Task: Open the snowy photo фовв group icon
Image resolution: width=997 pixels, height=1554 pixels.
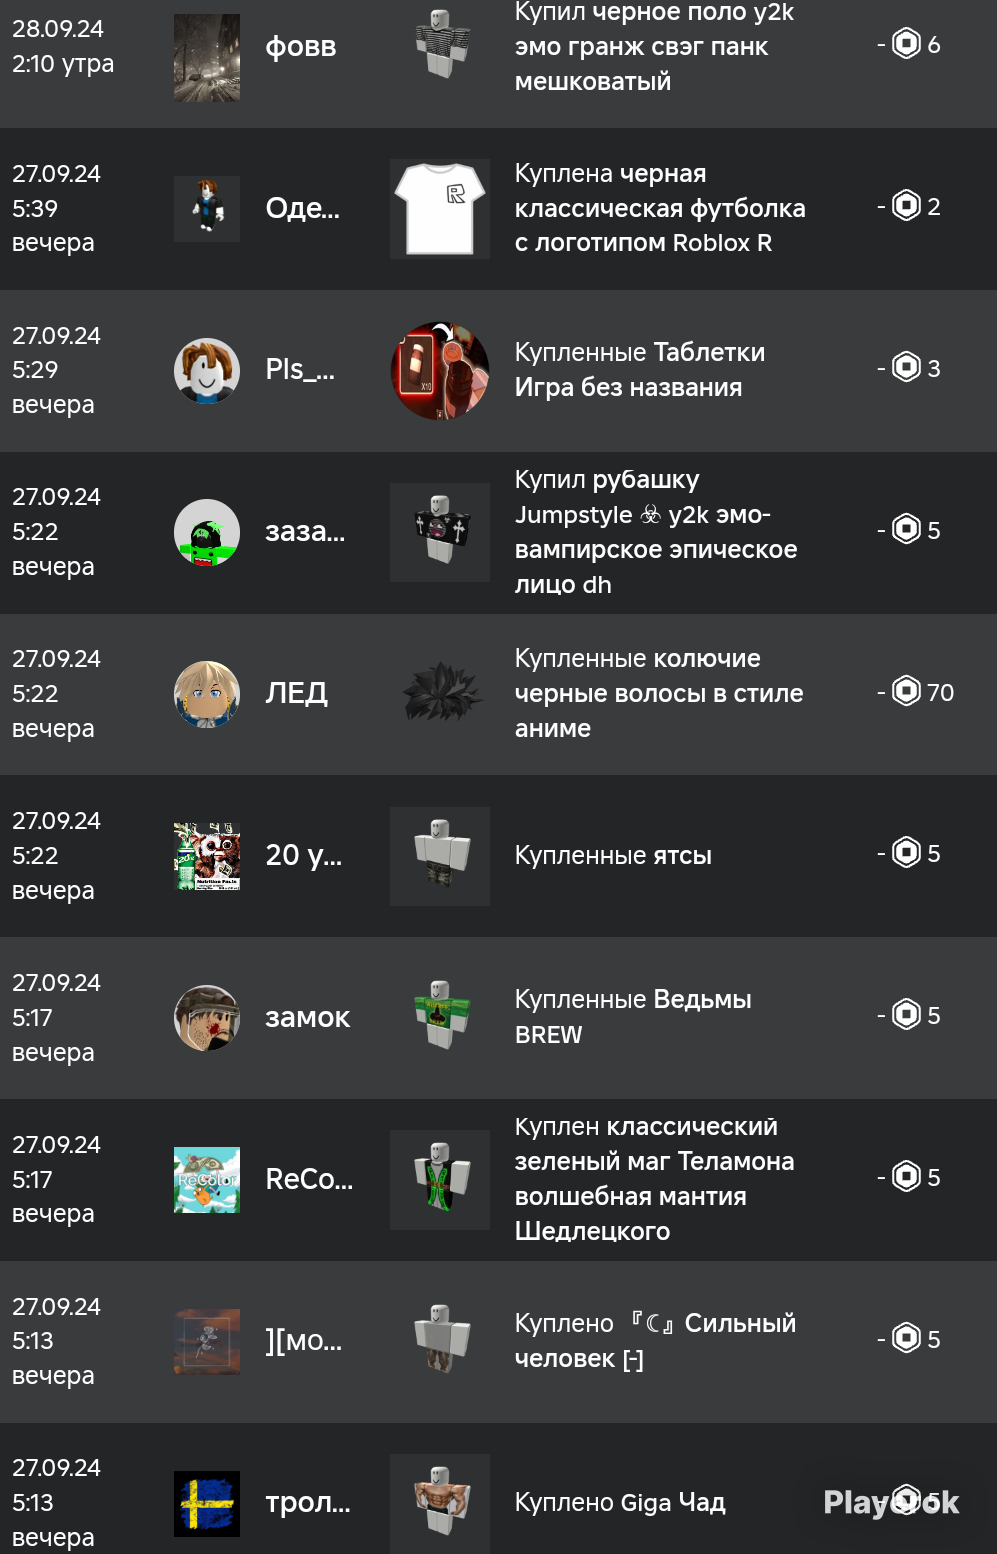Action: (207, 58)
